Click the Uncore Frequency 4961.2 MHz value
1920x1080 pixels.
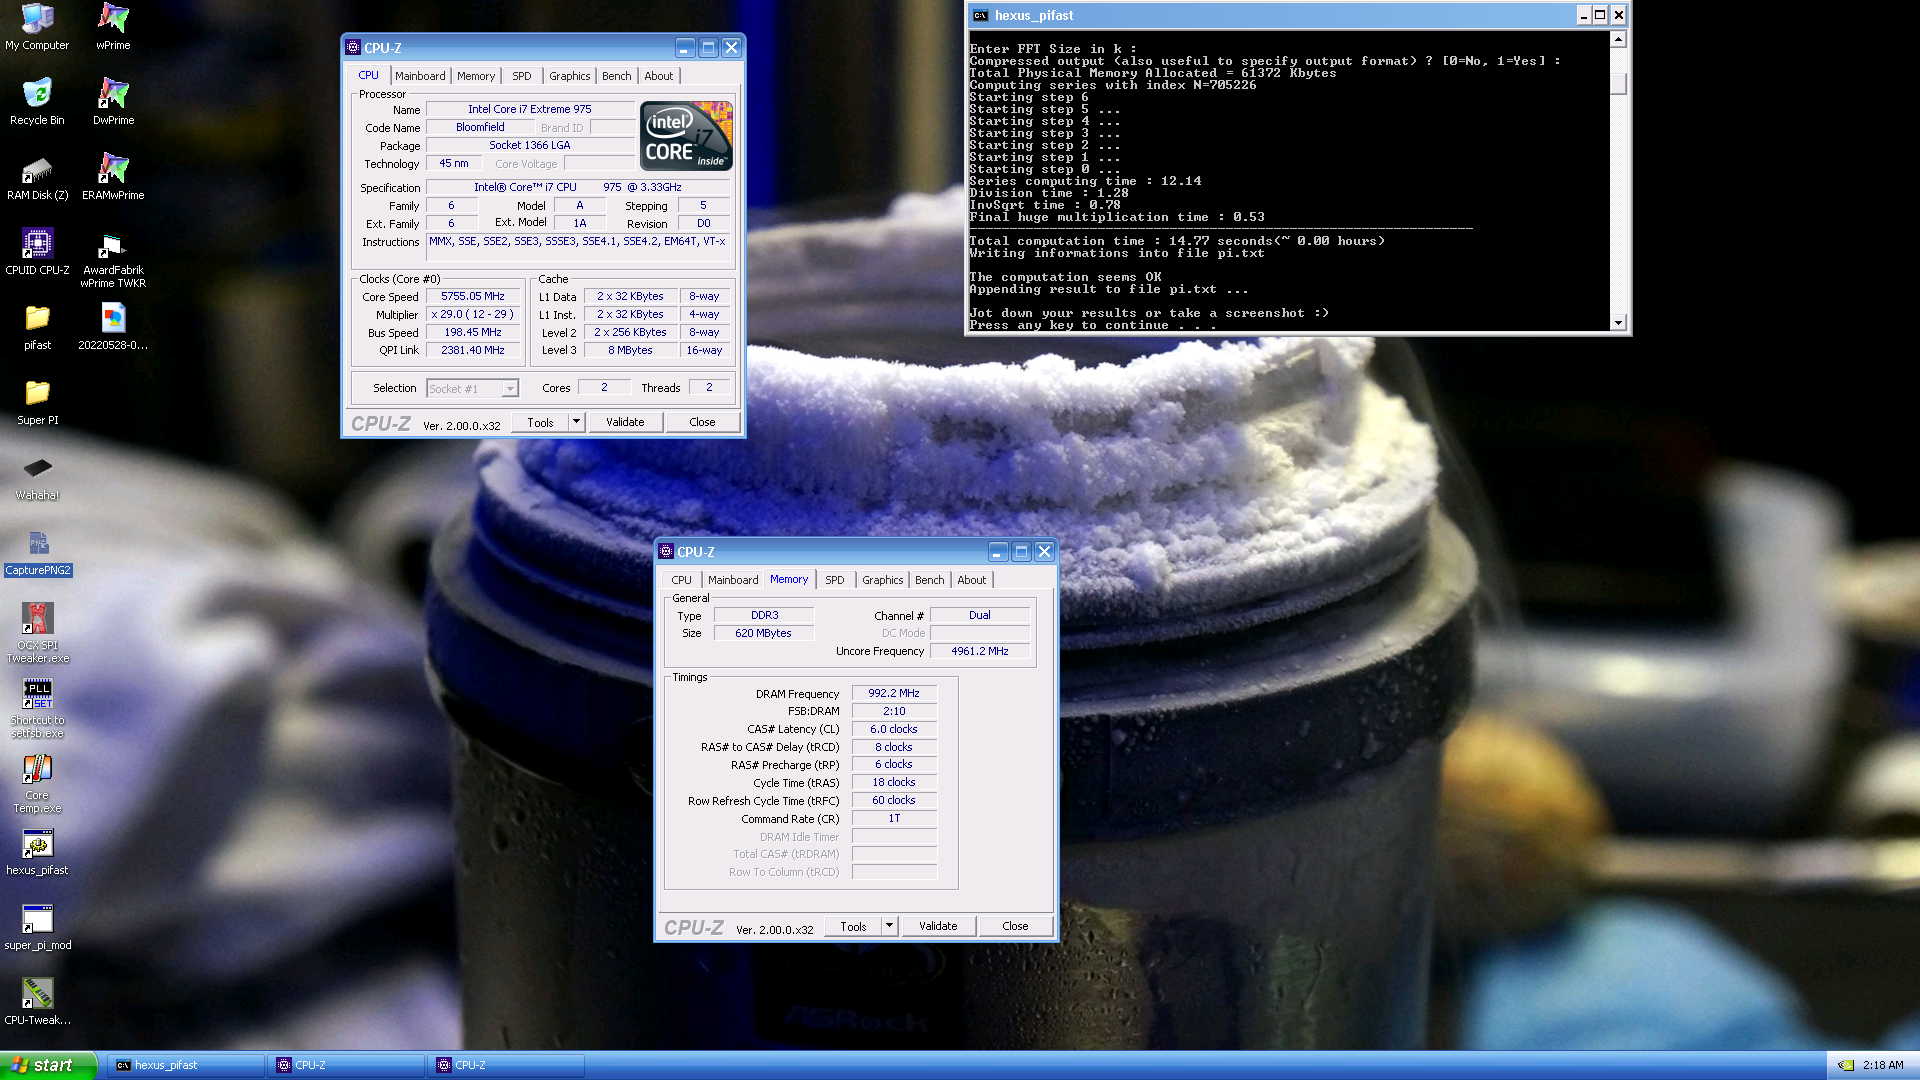pos(980,651)
